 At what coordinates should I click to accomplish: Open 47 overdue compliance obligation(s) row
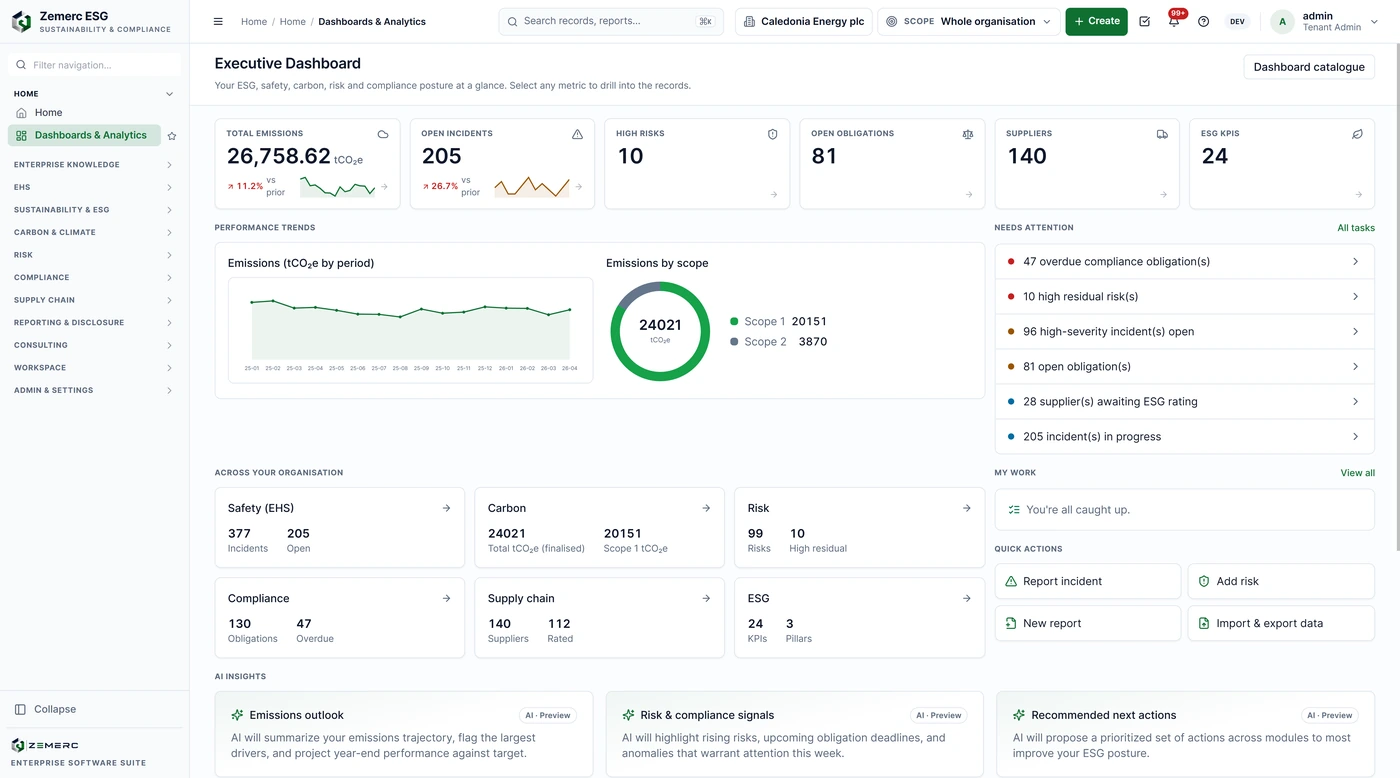(1184, 262)
